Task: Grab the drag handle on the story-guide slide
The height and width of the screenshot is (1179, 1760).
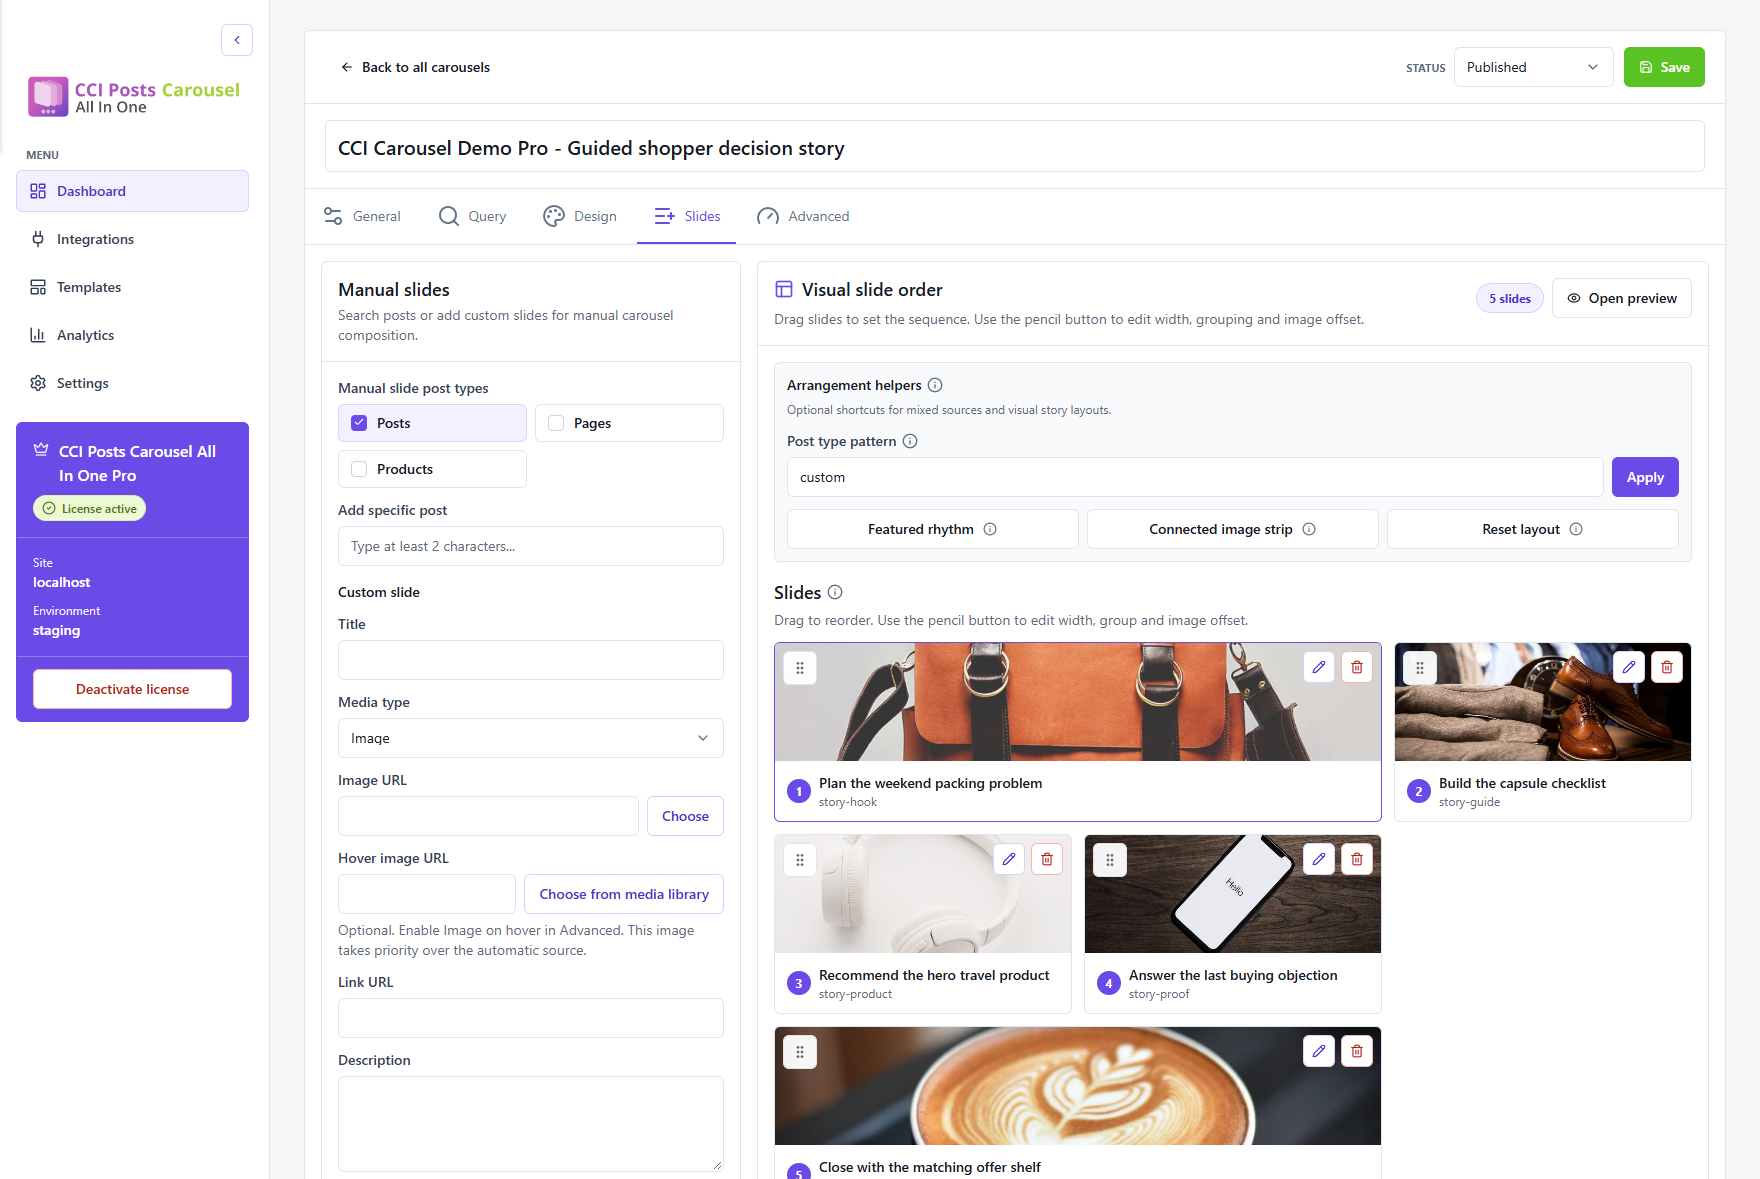Action: click(1420, 668)
